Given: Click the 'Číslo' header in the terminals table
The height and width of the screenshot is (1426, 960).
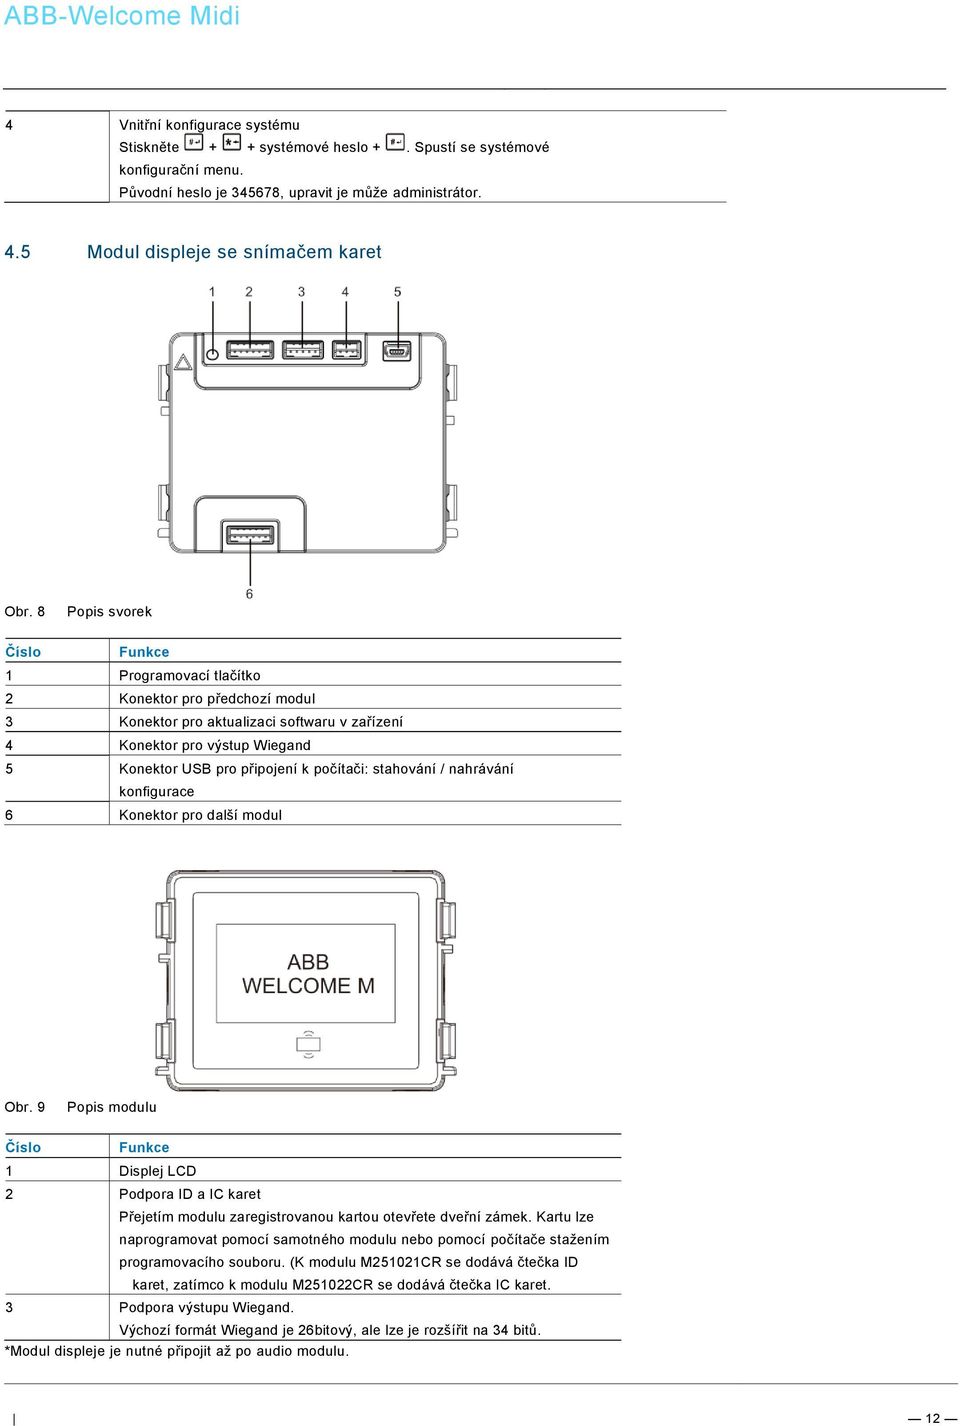Looking at the screenshot, I should pos(23,652).
